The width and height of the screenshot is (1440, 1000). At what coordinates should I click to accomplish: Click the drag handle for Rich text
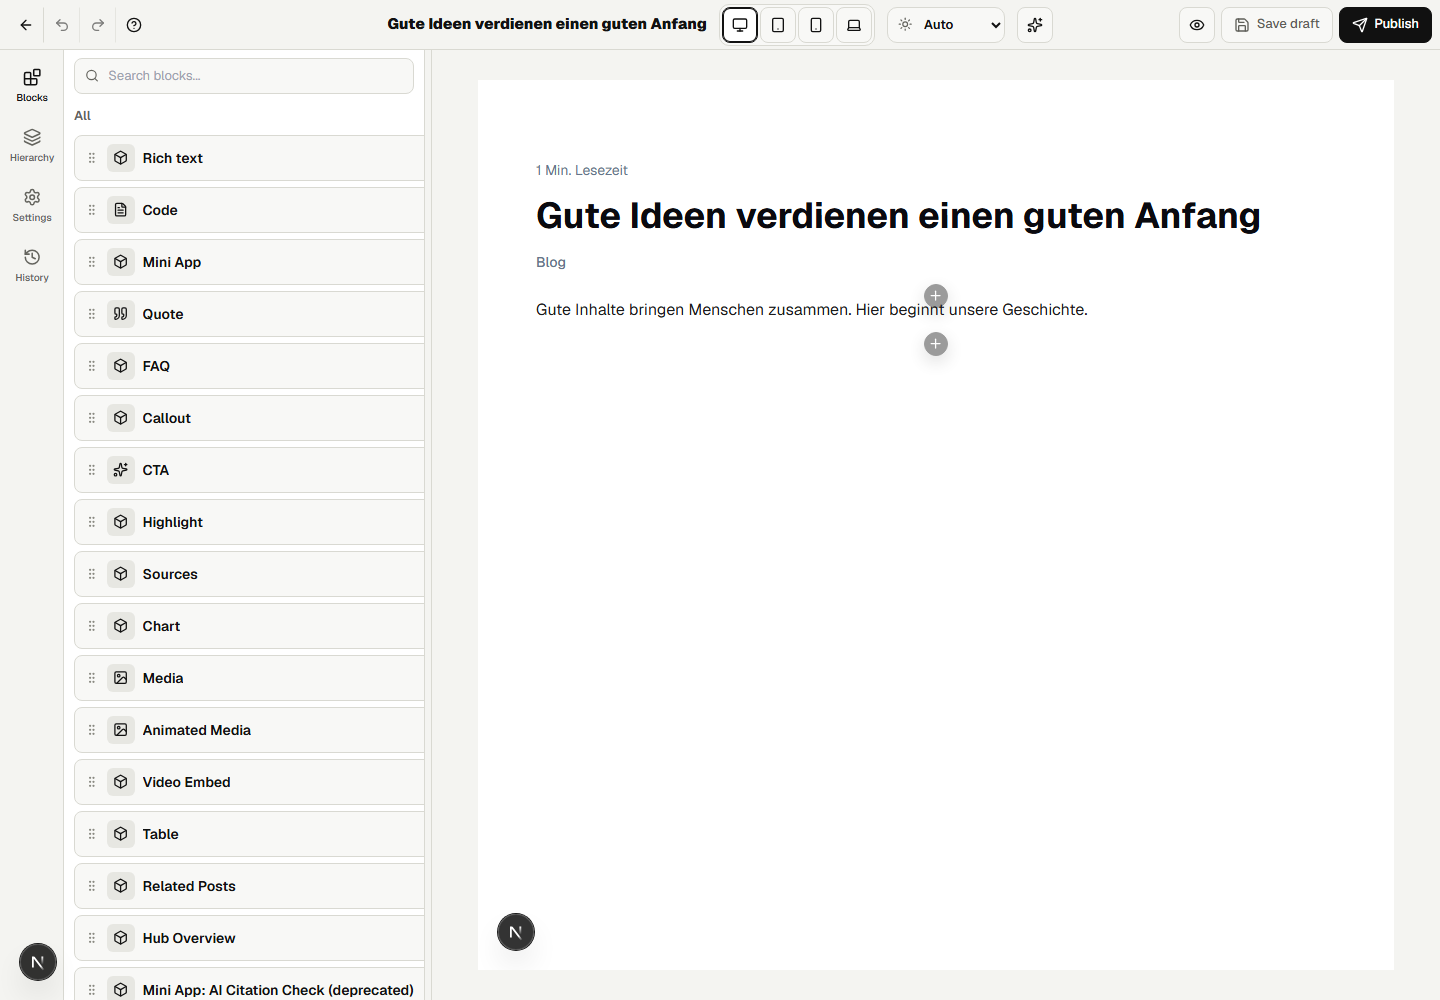pyautogui.click(x=92, y=158)
